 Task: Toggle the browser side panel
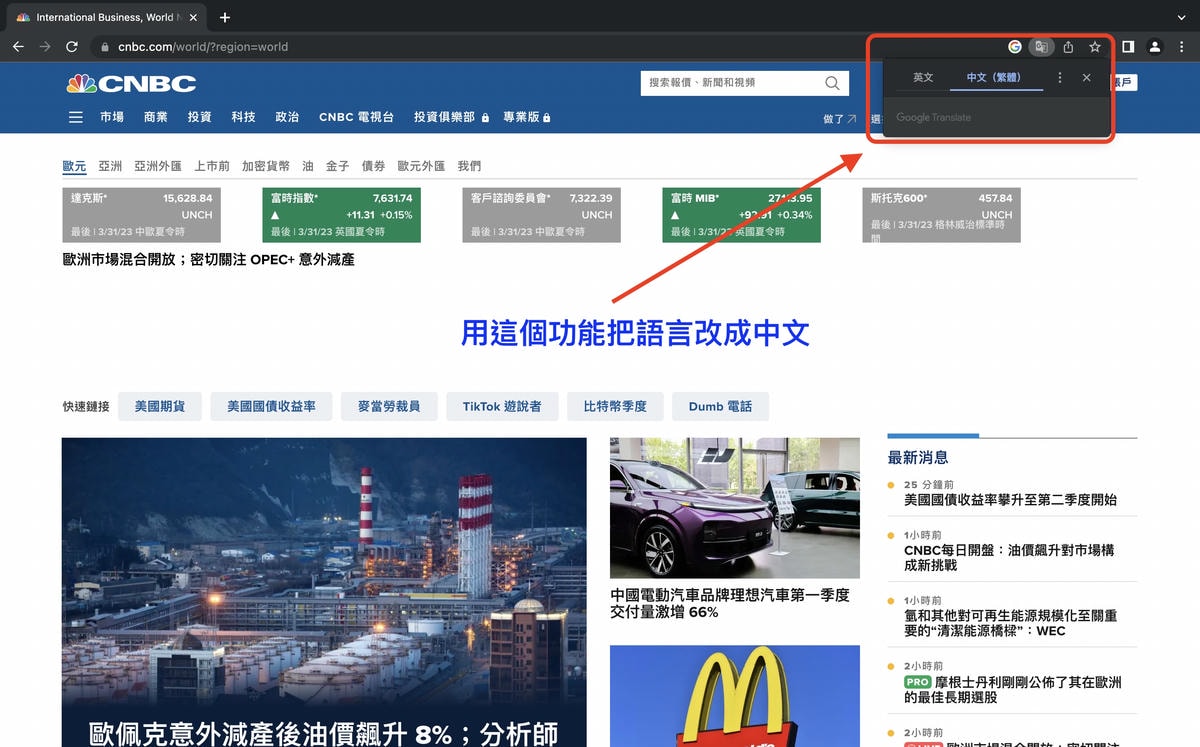pos(1128,47)
